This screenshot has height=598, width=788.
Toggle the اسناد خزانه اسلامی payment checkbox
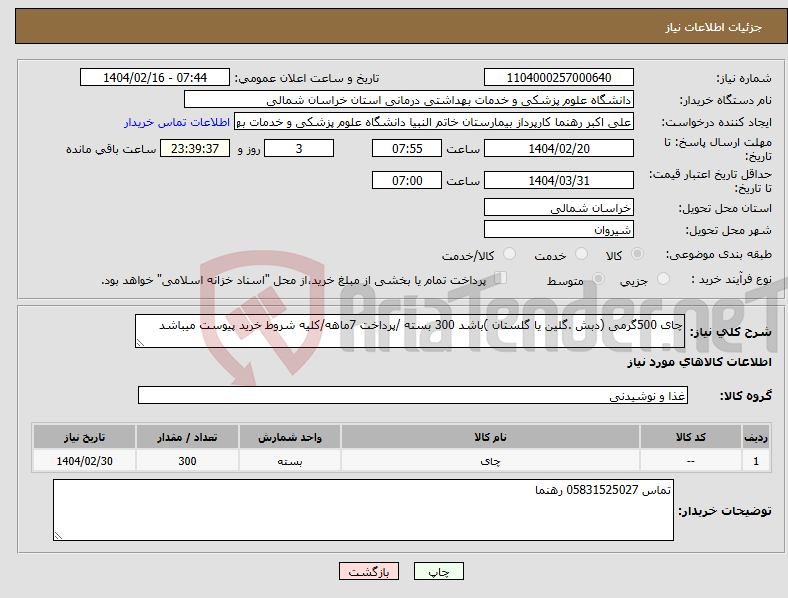tap(501, 278)
